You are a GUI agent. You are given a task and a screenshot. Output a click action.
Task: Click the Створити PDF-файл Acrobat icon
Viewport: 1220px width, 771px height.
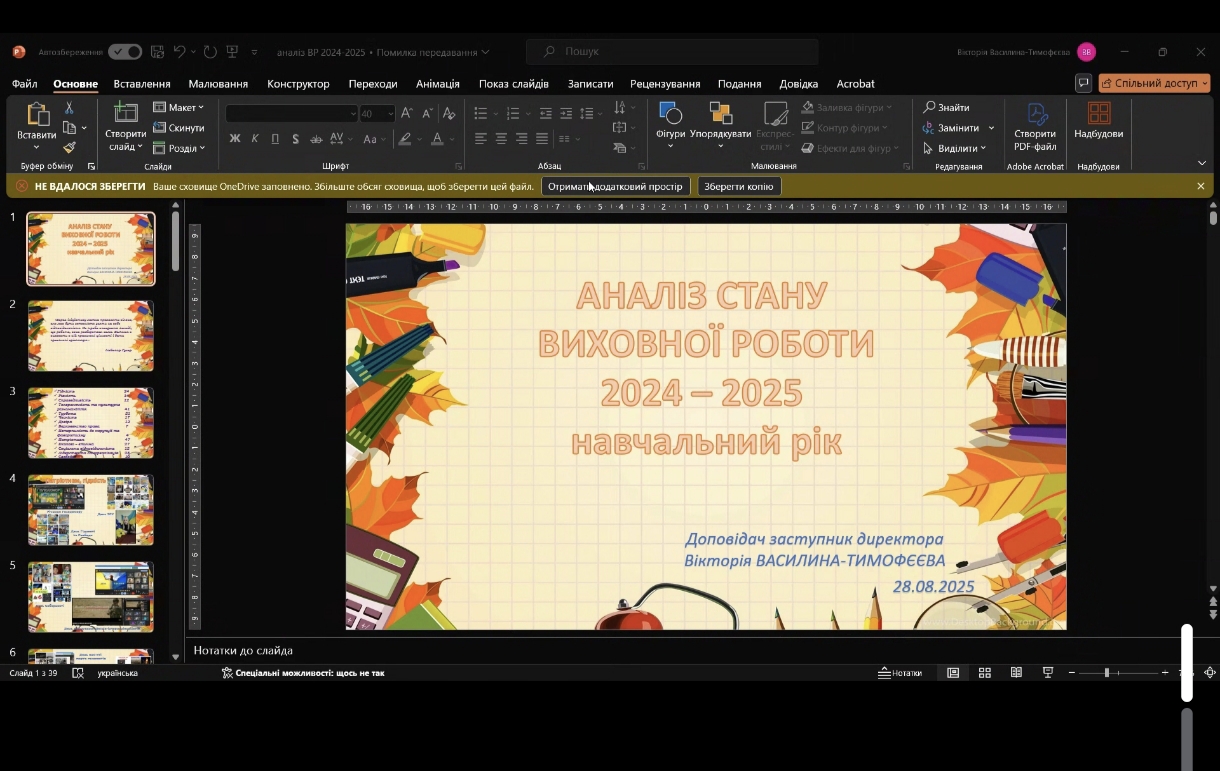click(x=1035, y=115)
